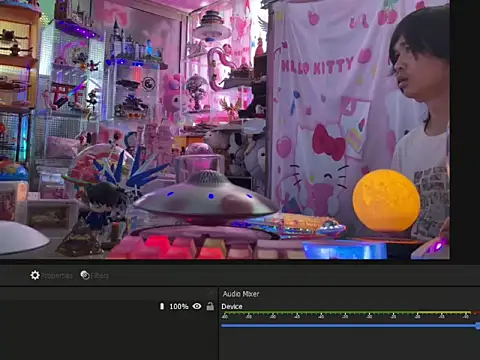Open source Properties via the gear icon
Image resolution: width=480 pixels, height=360 pixels.
tap(35, 275)
